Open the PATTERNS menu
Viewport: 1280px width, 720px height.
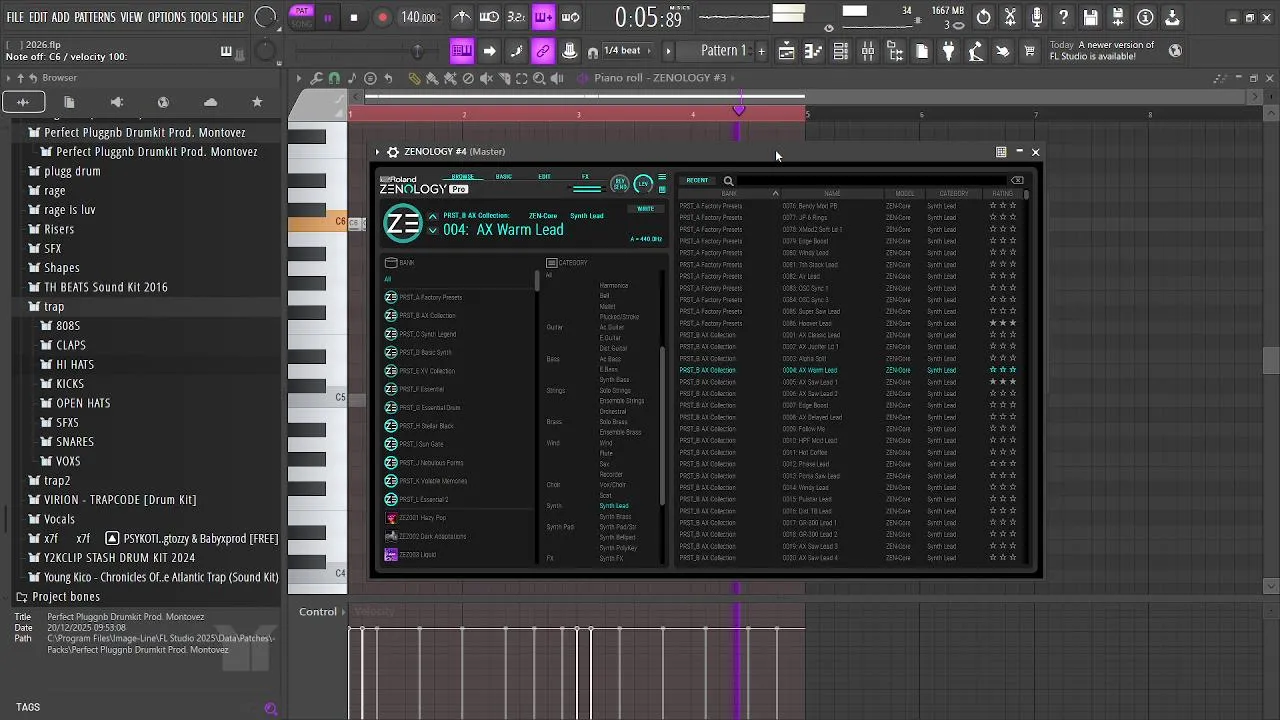point(95,17)
